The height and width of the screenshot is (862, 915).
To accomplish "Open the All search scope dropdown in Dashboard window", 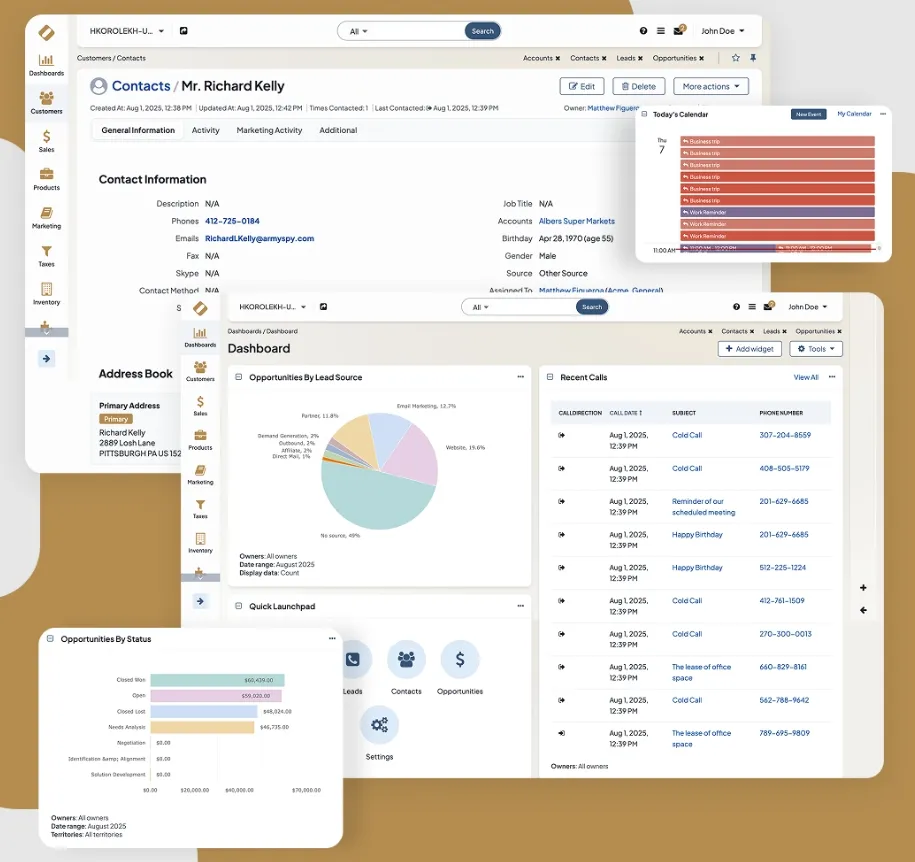I will point(480,307).
